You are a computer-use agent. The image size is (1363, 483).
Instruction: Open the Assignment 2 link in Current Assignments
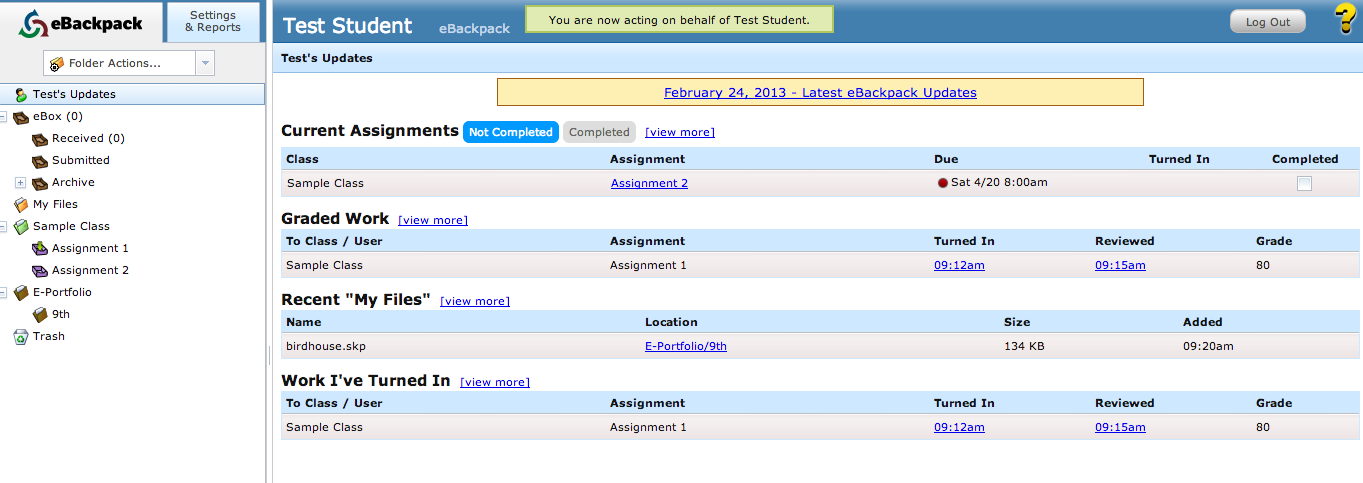click(x=649, y=183)
